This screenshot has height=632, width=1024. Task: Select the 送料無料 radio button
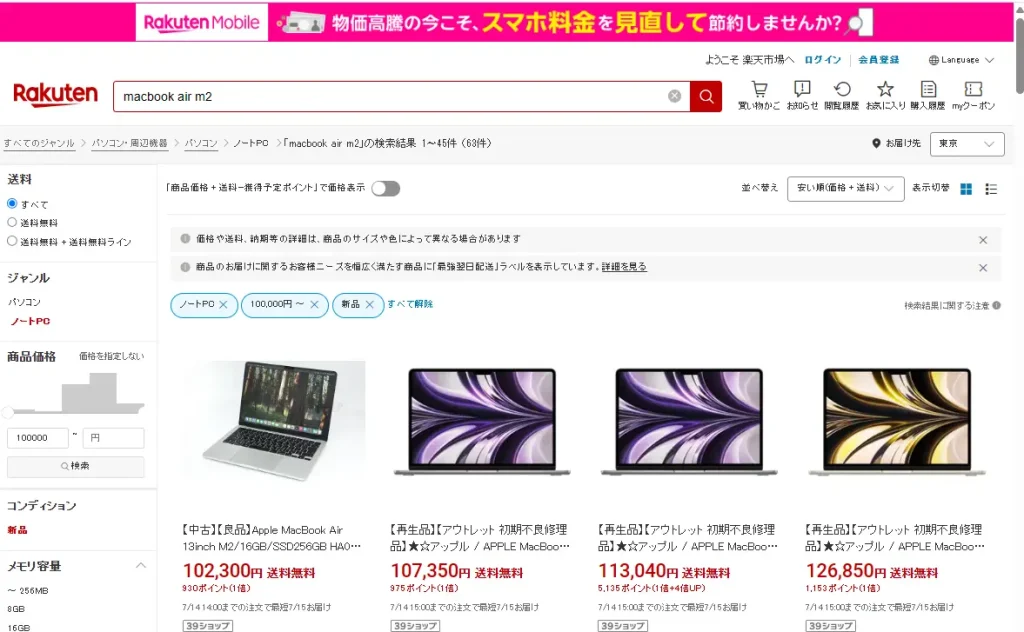12,222
